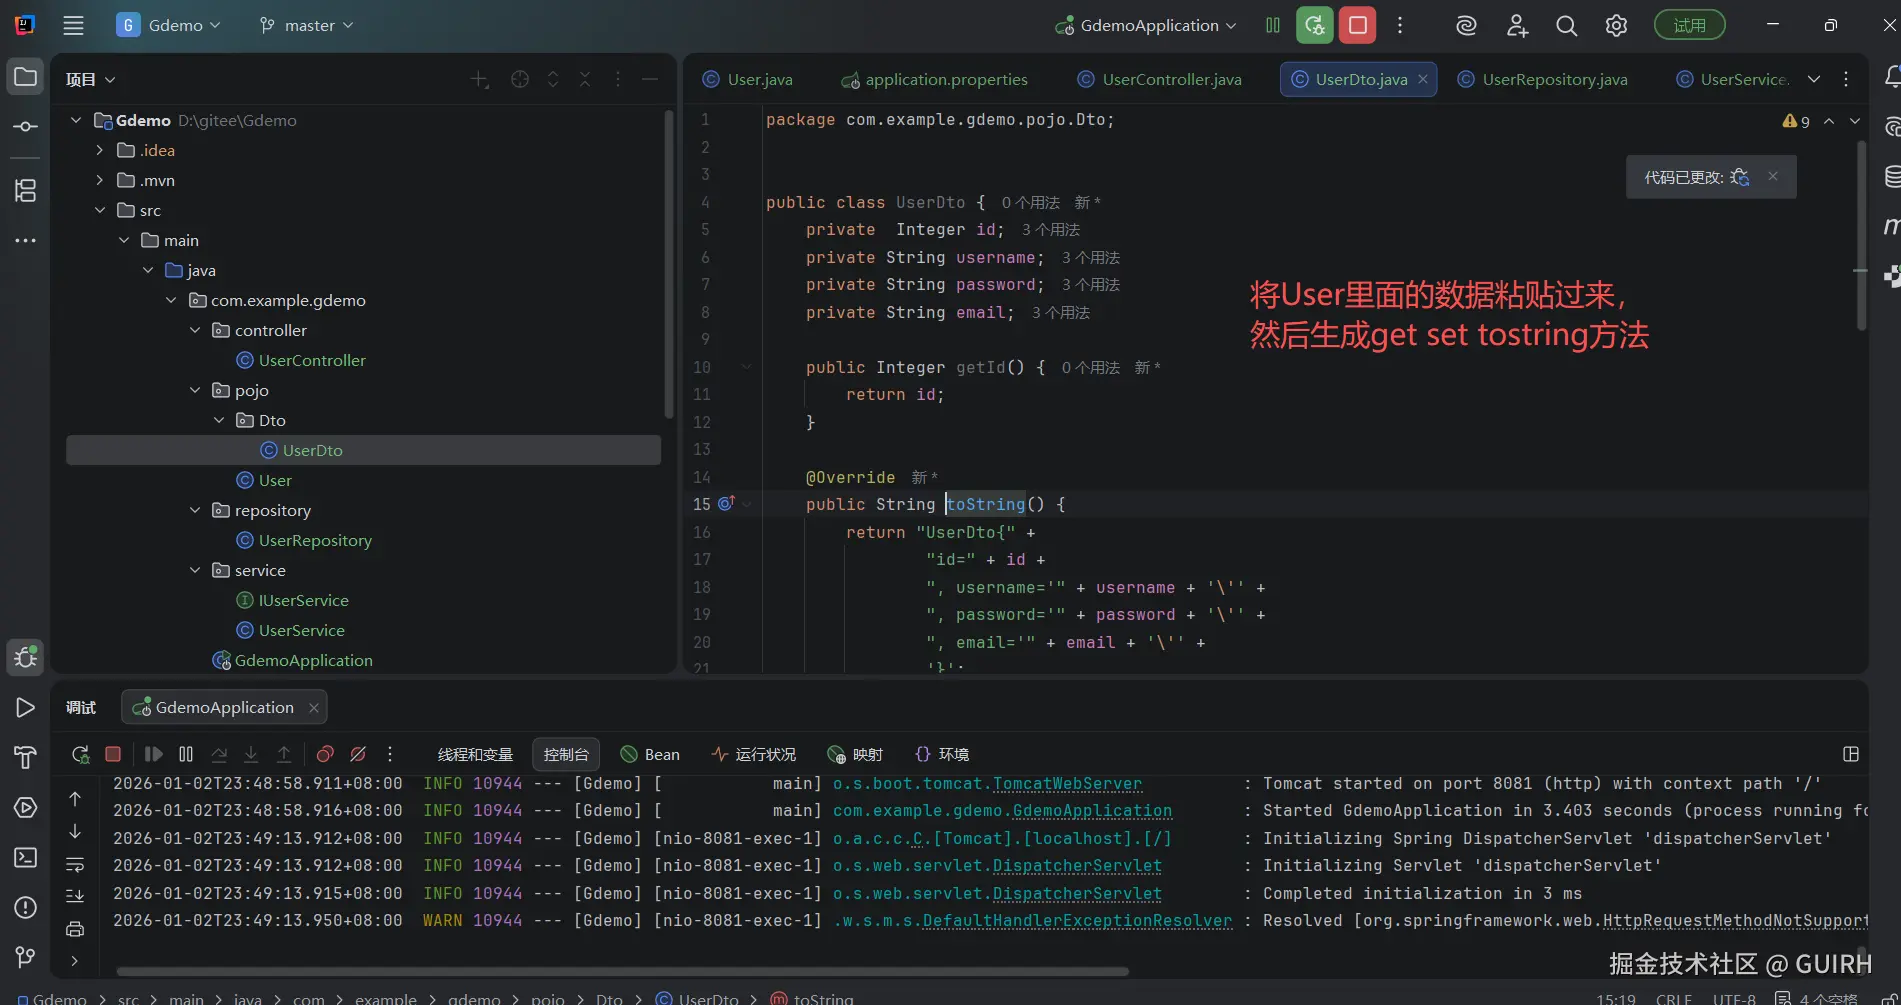The width and height of the screenshot is (1901, 1005).
Task: Open the 项目 view dropdown
Action: [x=91, y=79]
